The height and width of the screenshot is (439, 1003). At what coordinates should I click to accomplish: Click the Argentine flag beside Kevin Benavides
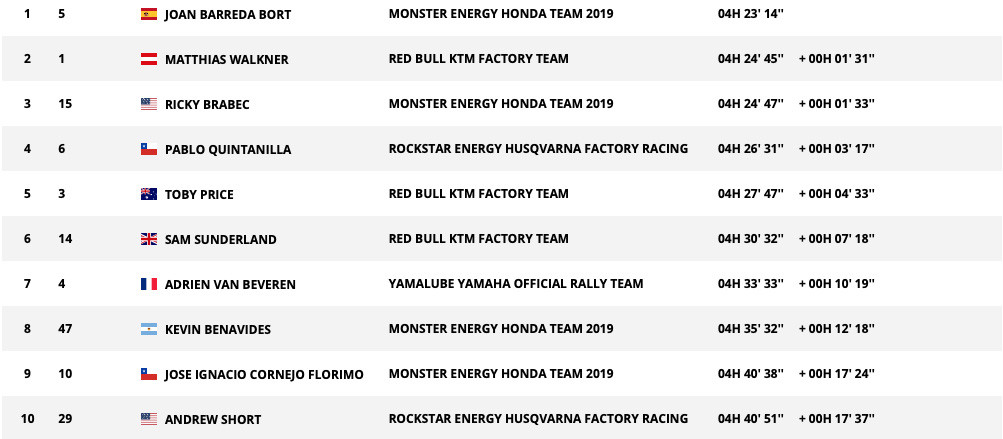click(x=149, y=330)
